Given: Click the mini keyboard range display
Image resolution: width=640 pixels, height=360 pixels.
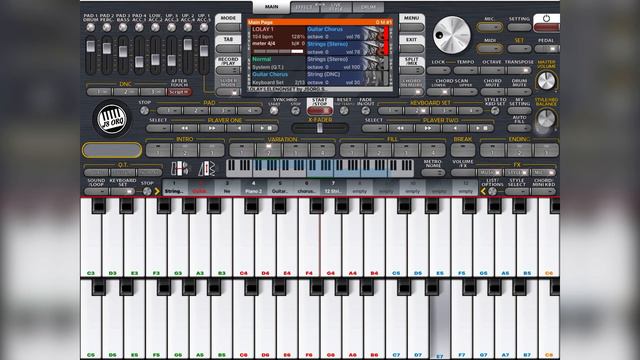Looking at the screenshot, I should coord(320,168).
